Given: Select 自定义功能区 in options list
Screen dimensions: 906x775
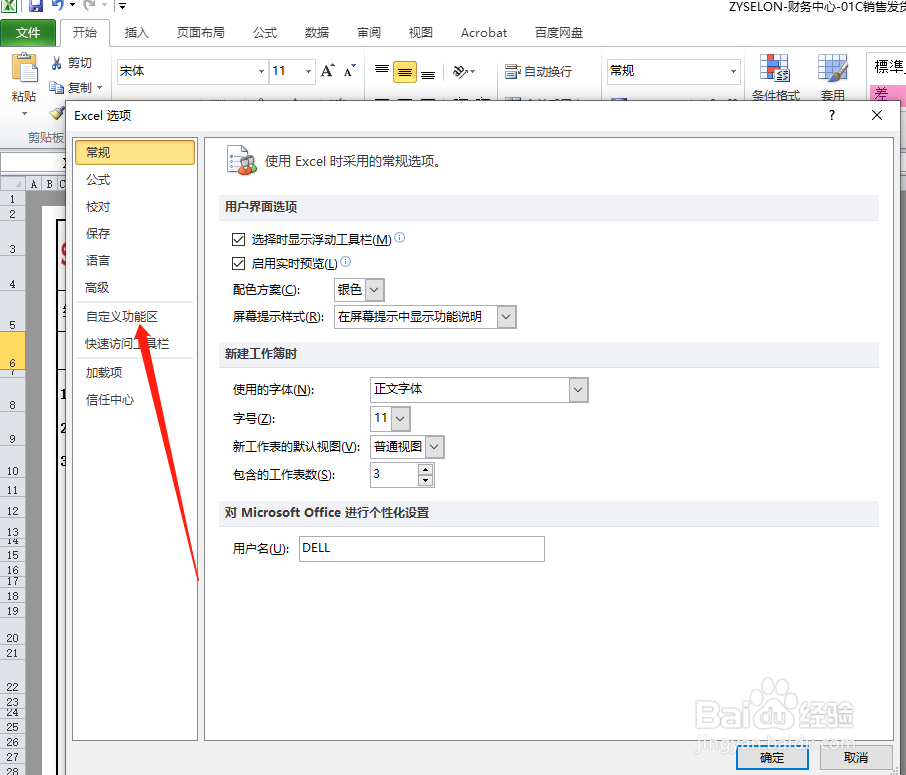Looking at the screenshot, I should pos(135,317).
